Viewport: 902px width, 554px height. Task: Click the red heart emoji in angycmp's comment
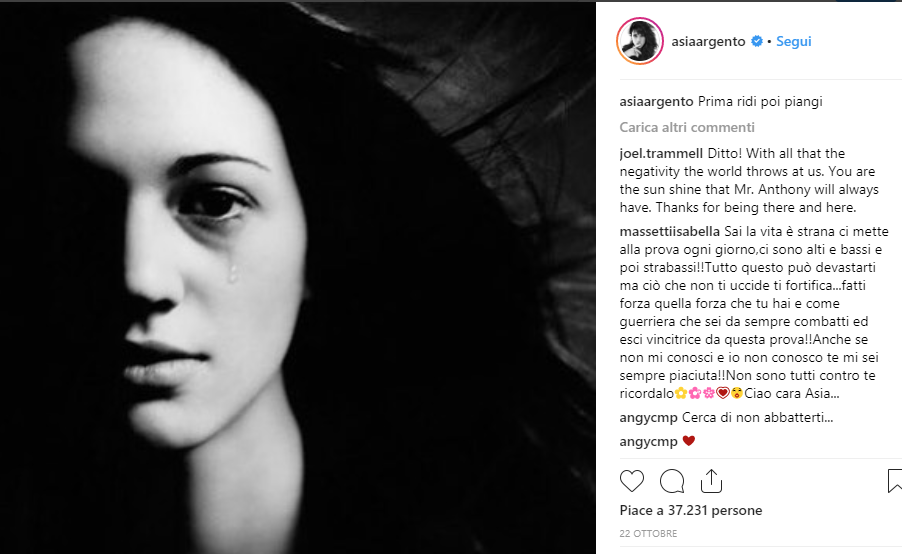(x=689, y=441)
